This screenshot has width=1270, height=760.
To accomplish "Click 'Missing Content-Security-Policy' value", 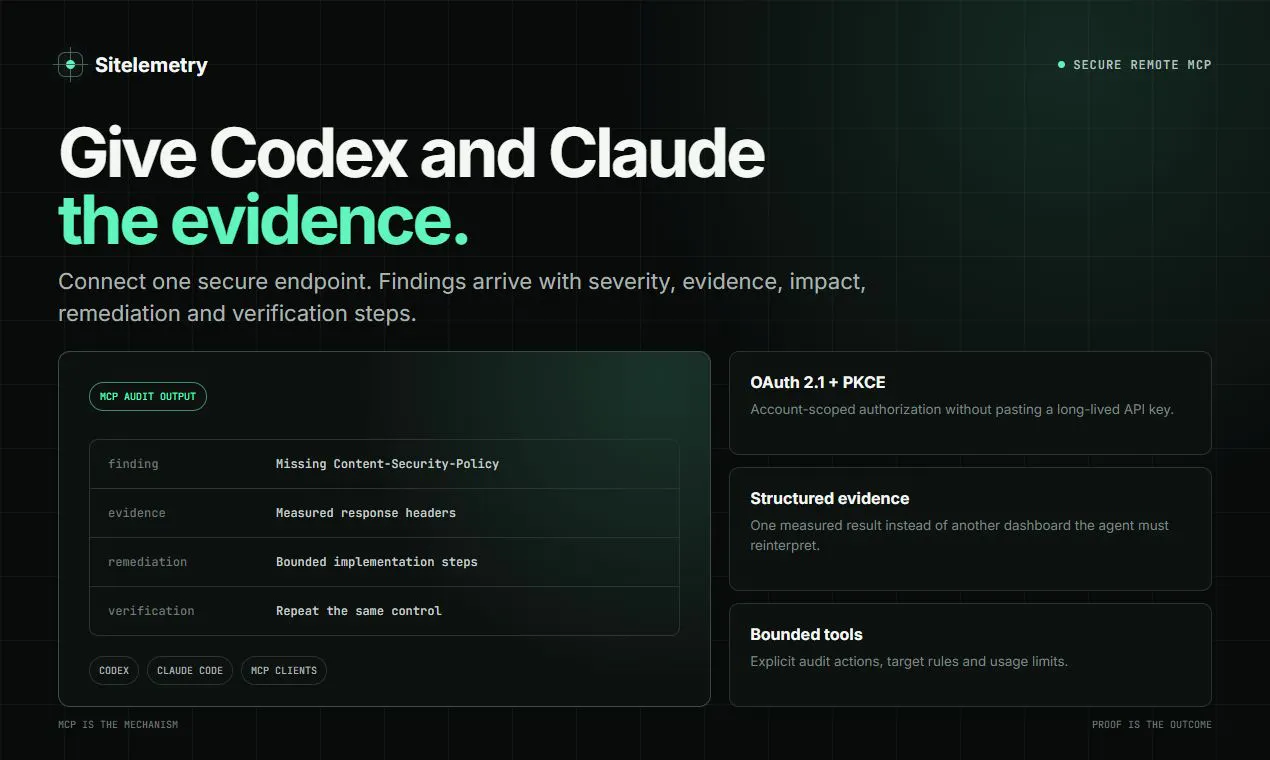I will point(387,464).
